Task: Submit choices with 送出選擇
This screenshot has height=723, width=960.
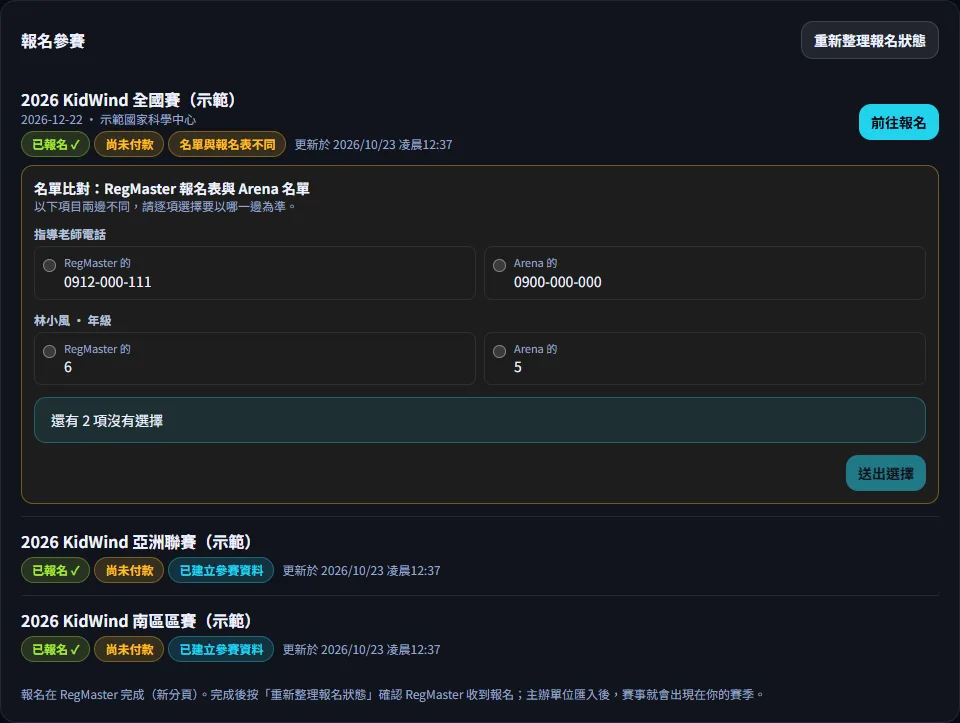Action: click(x=885, y=473)
